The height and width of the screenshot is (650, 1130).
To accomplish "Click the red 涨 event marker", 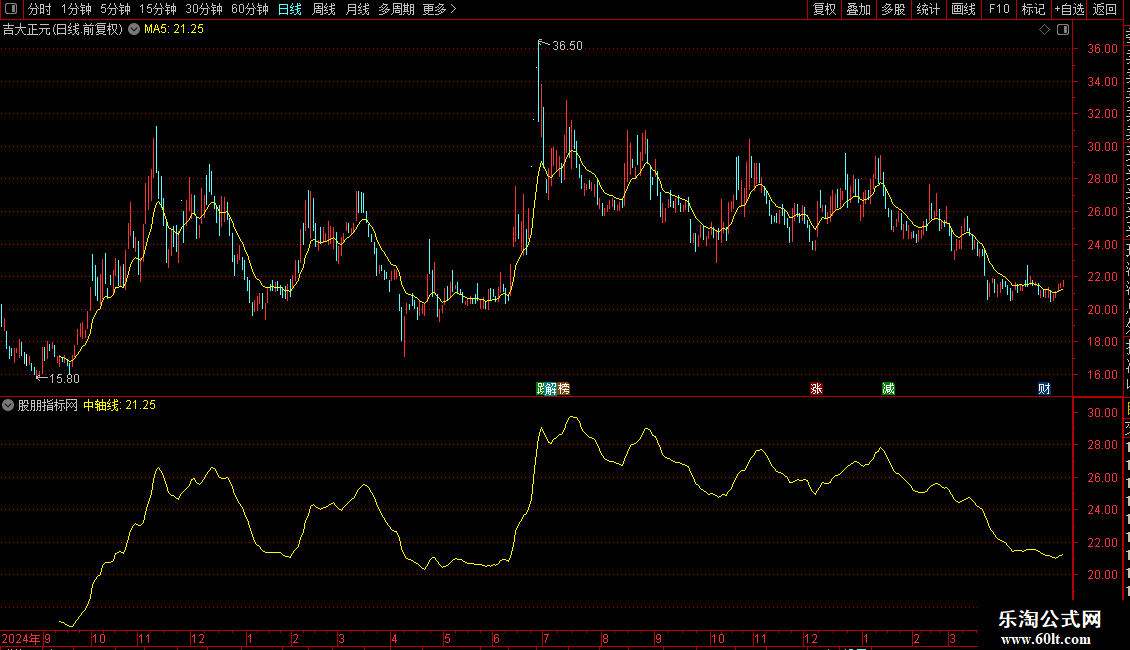I will (816, 389).
